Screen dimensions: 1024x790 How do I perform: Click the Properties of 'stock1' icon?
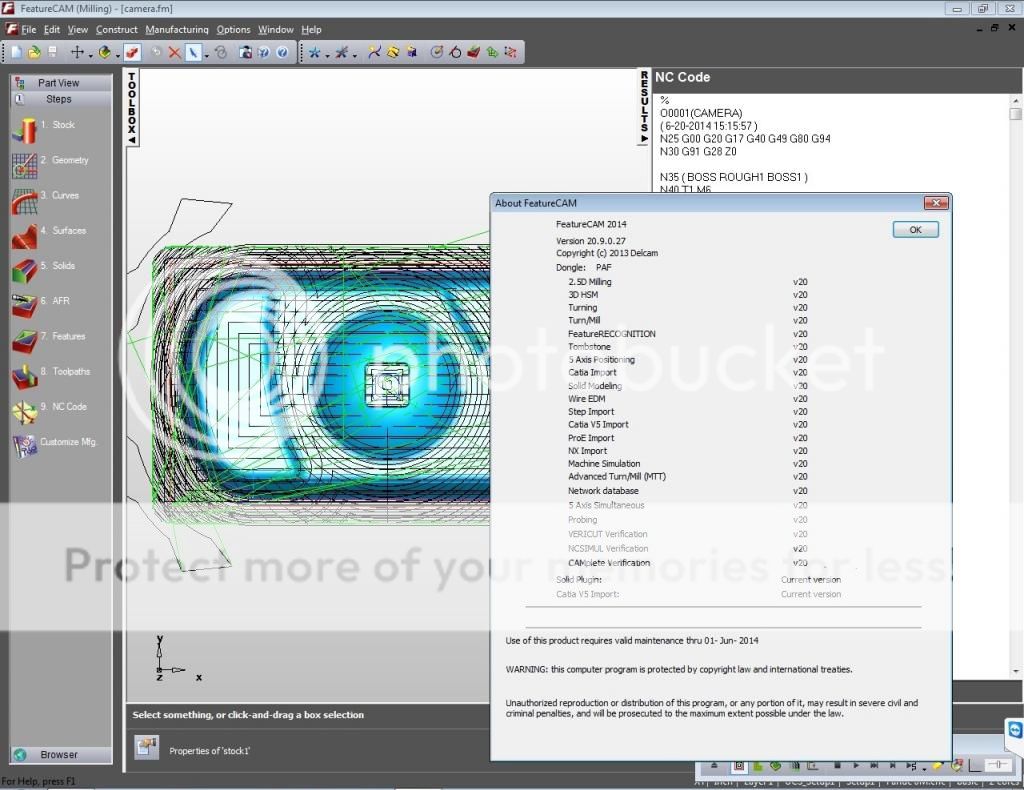(x=146, y=747)
